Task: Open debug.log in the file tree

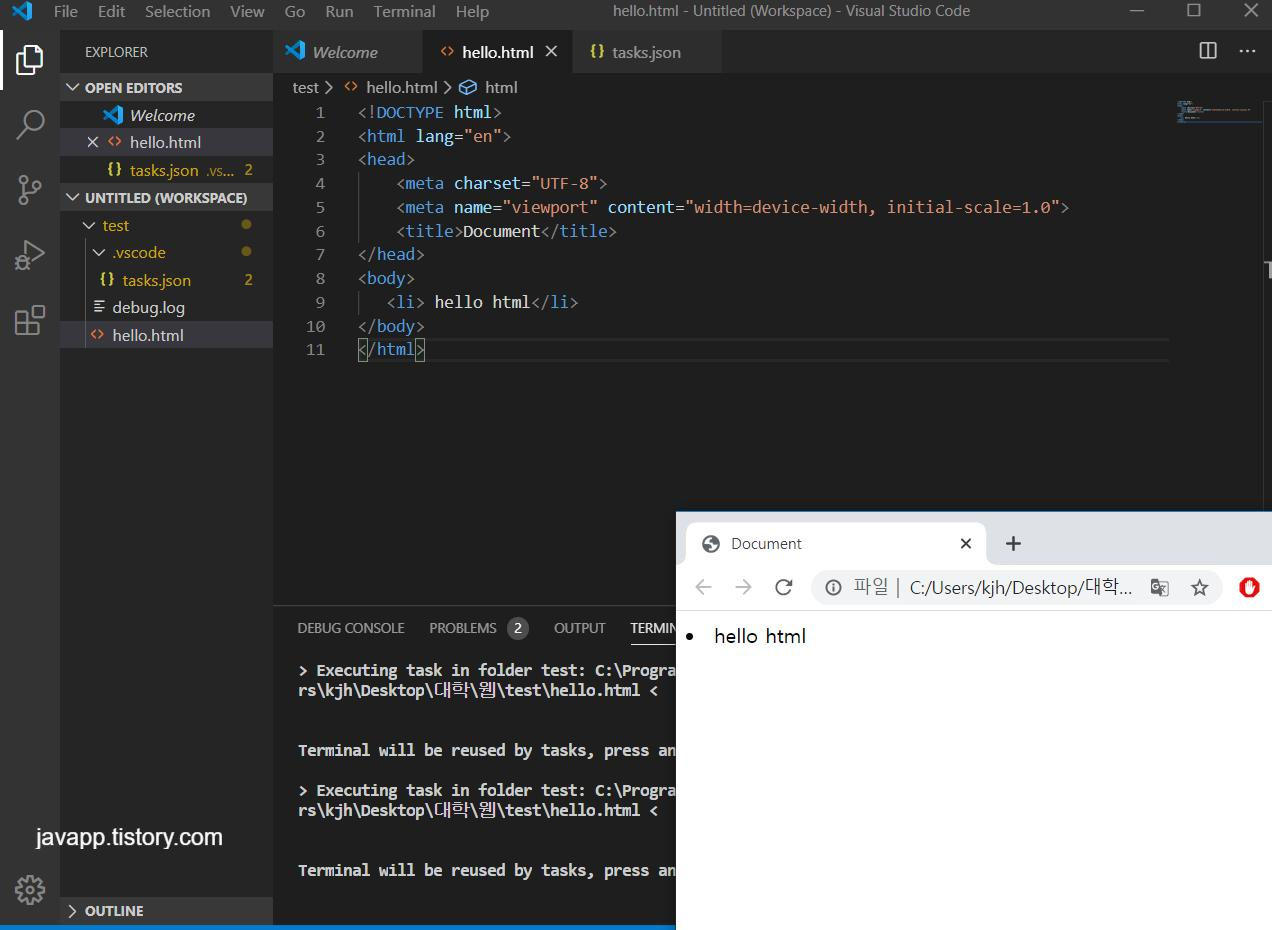Action: [166, 307]
